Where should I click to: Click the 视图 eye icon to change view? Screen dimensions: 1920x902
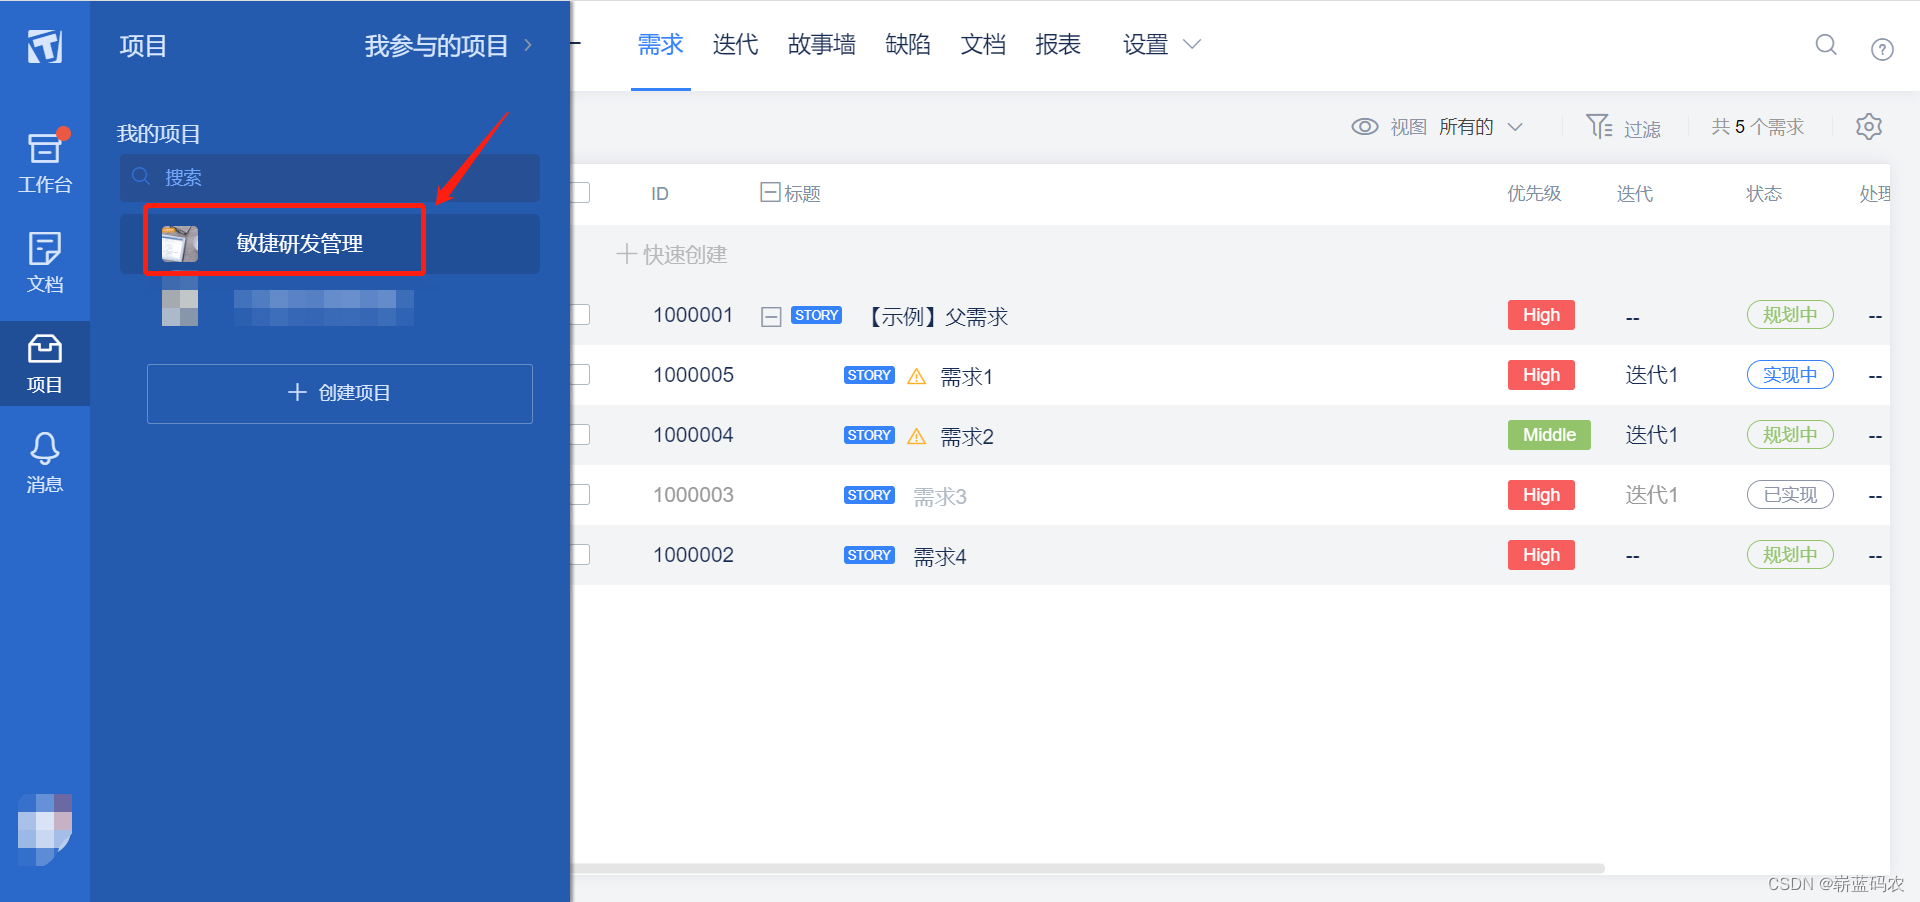pos(1364,127)
